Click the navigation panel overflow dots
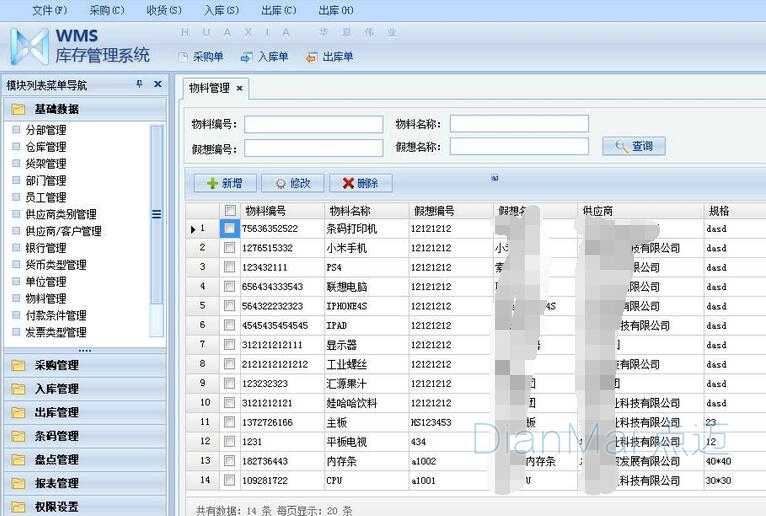This screenshot has width=766, height=516. tap(85, 350)
